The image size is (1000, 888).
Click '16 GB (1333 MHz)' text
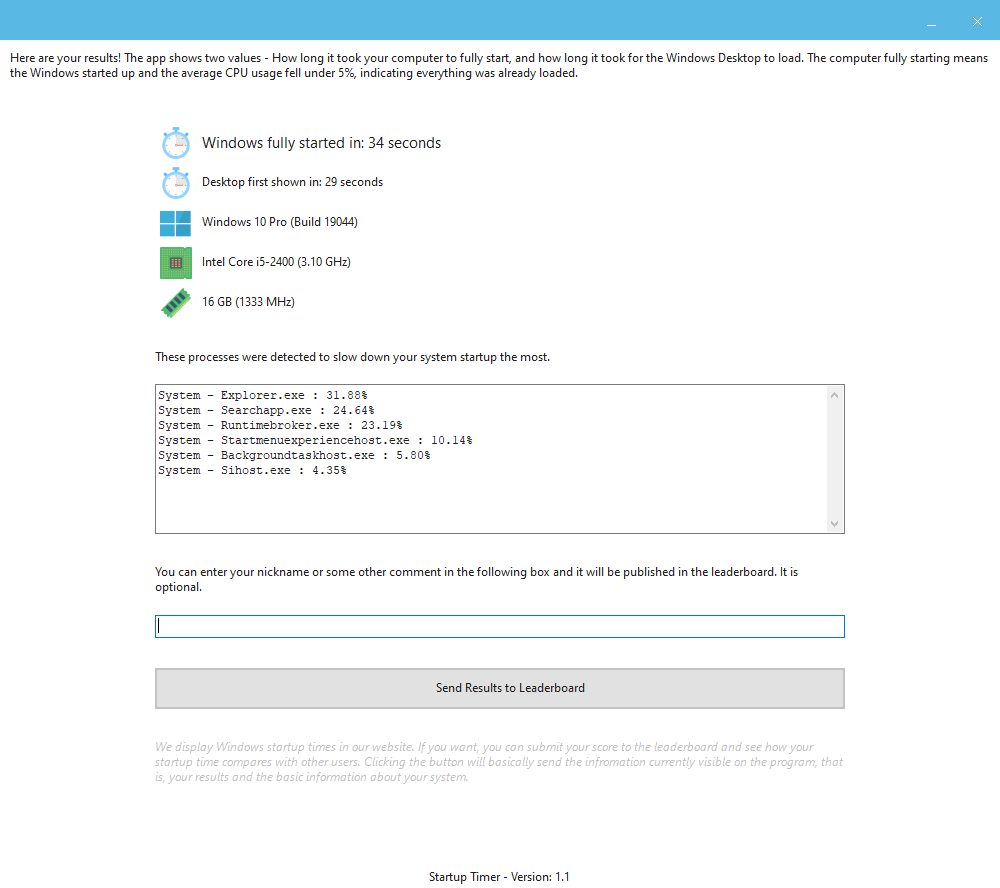pyautogui.click(x=248, y=302)
